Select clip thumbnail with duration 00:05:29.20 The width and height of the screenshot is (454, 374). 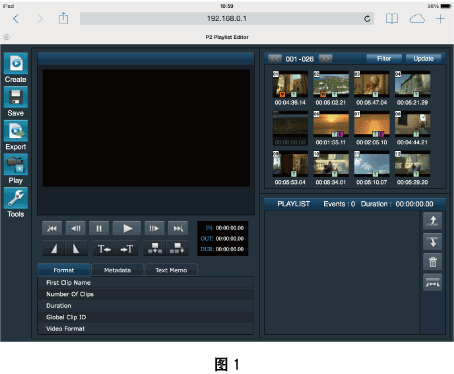pyautogui.click(x=412, y=164)
